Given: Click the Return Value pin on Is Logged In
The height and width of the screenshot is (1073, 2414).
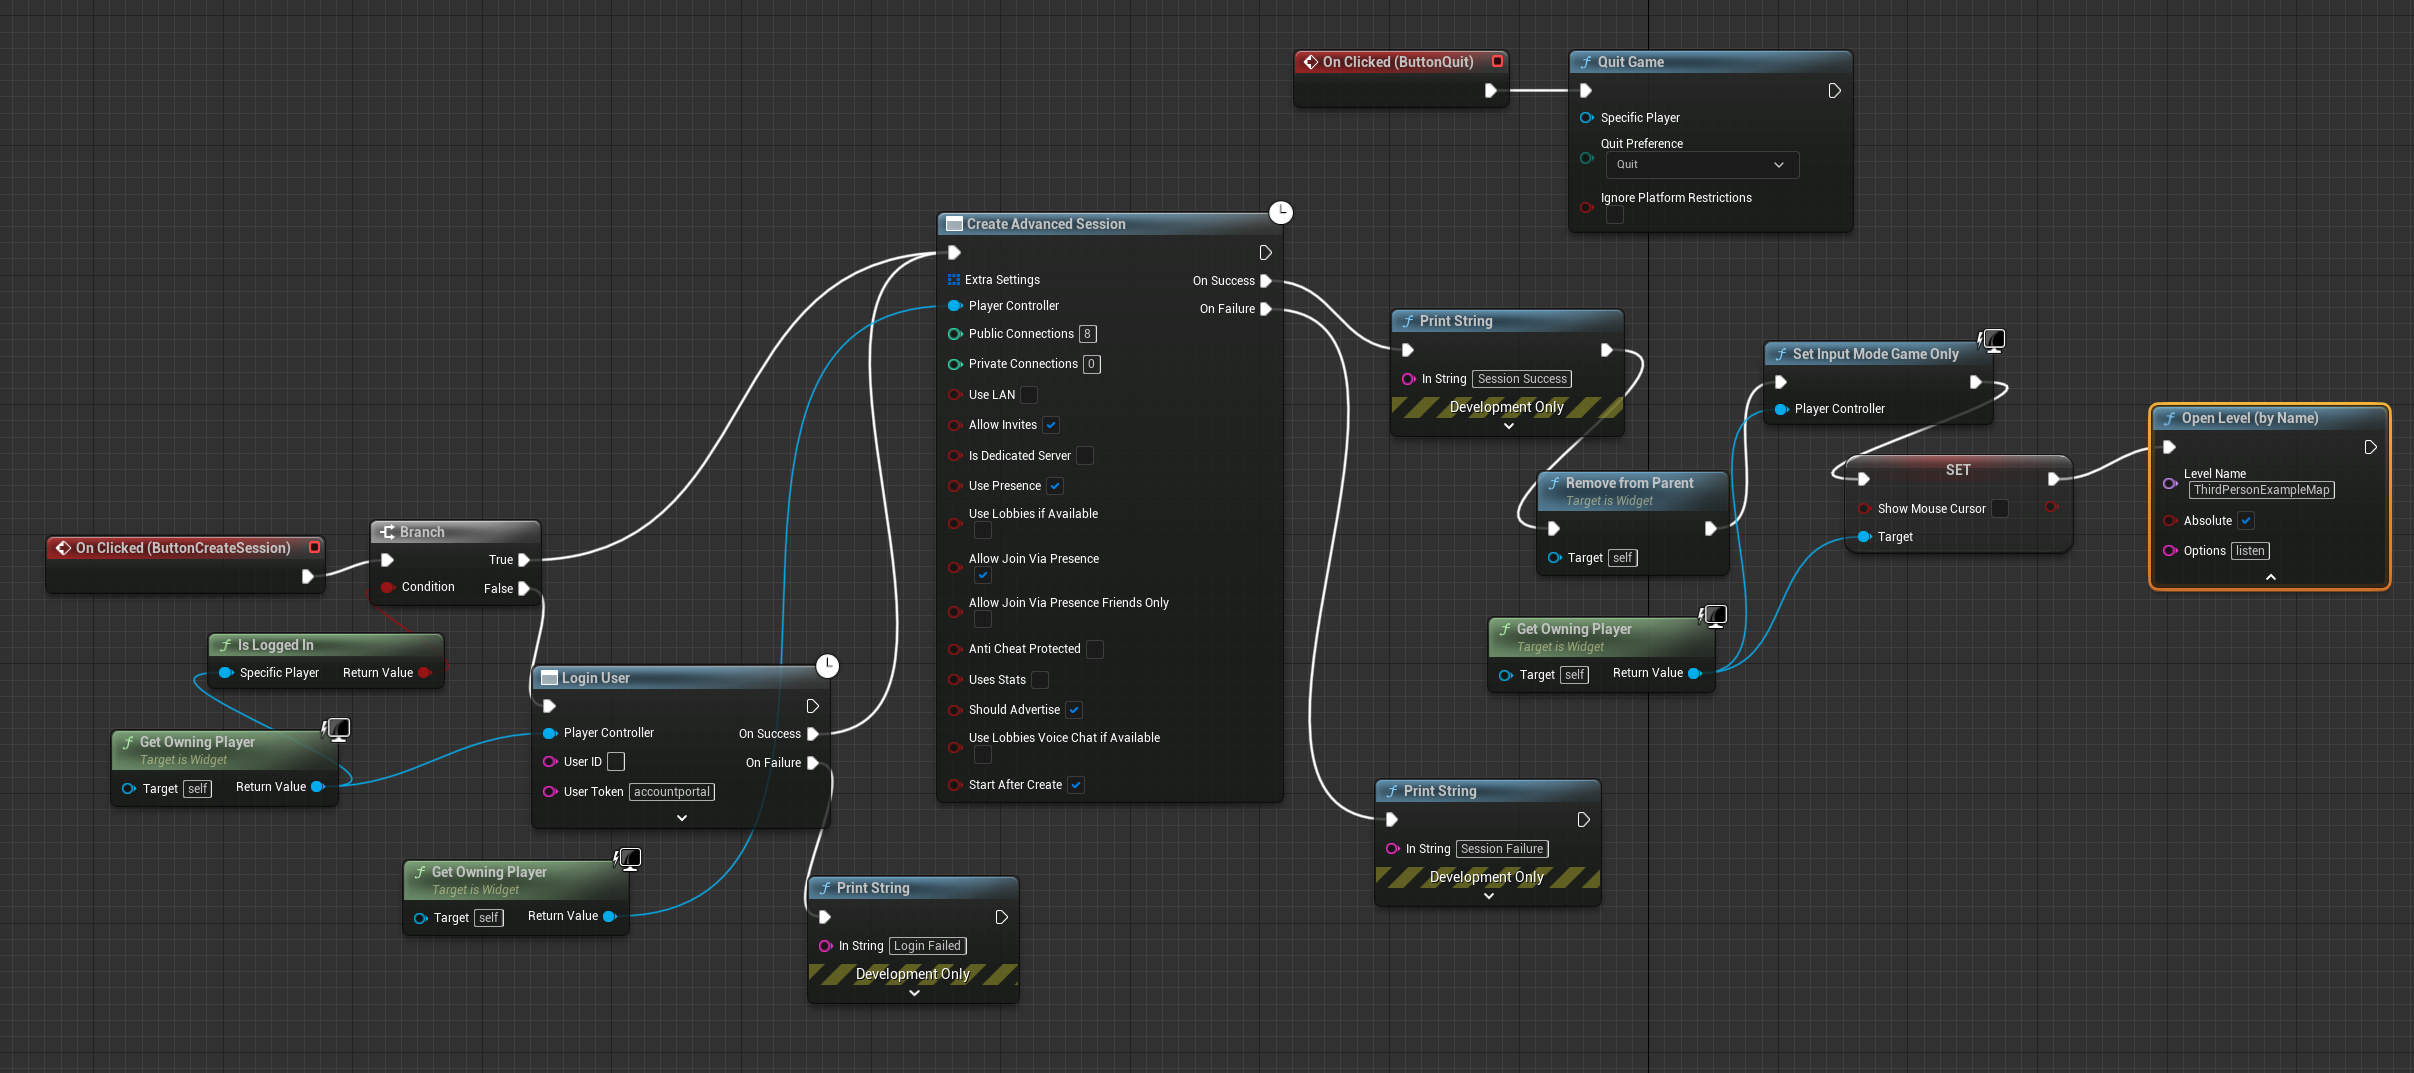Looking at the screenshot, I should (x=425, y=673).
